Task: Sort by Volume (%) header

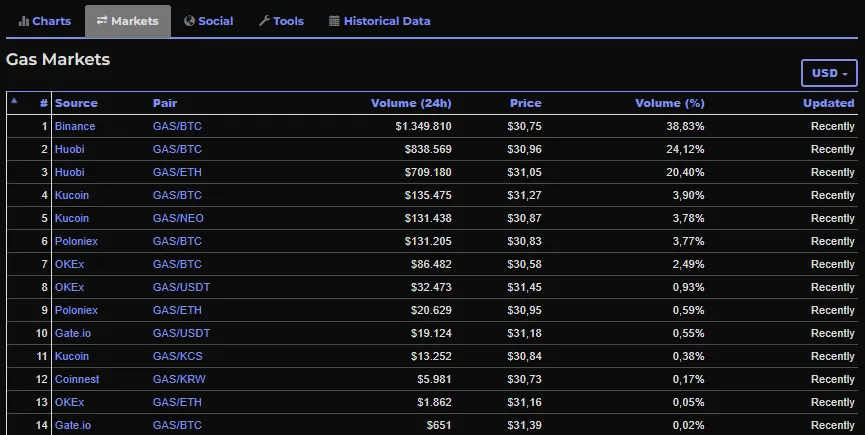Action: (670, 103)
